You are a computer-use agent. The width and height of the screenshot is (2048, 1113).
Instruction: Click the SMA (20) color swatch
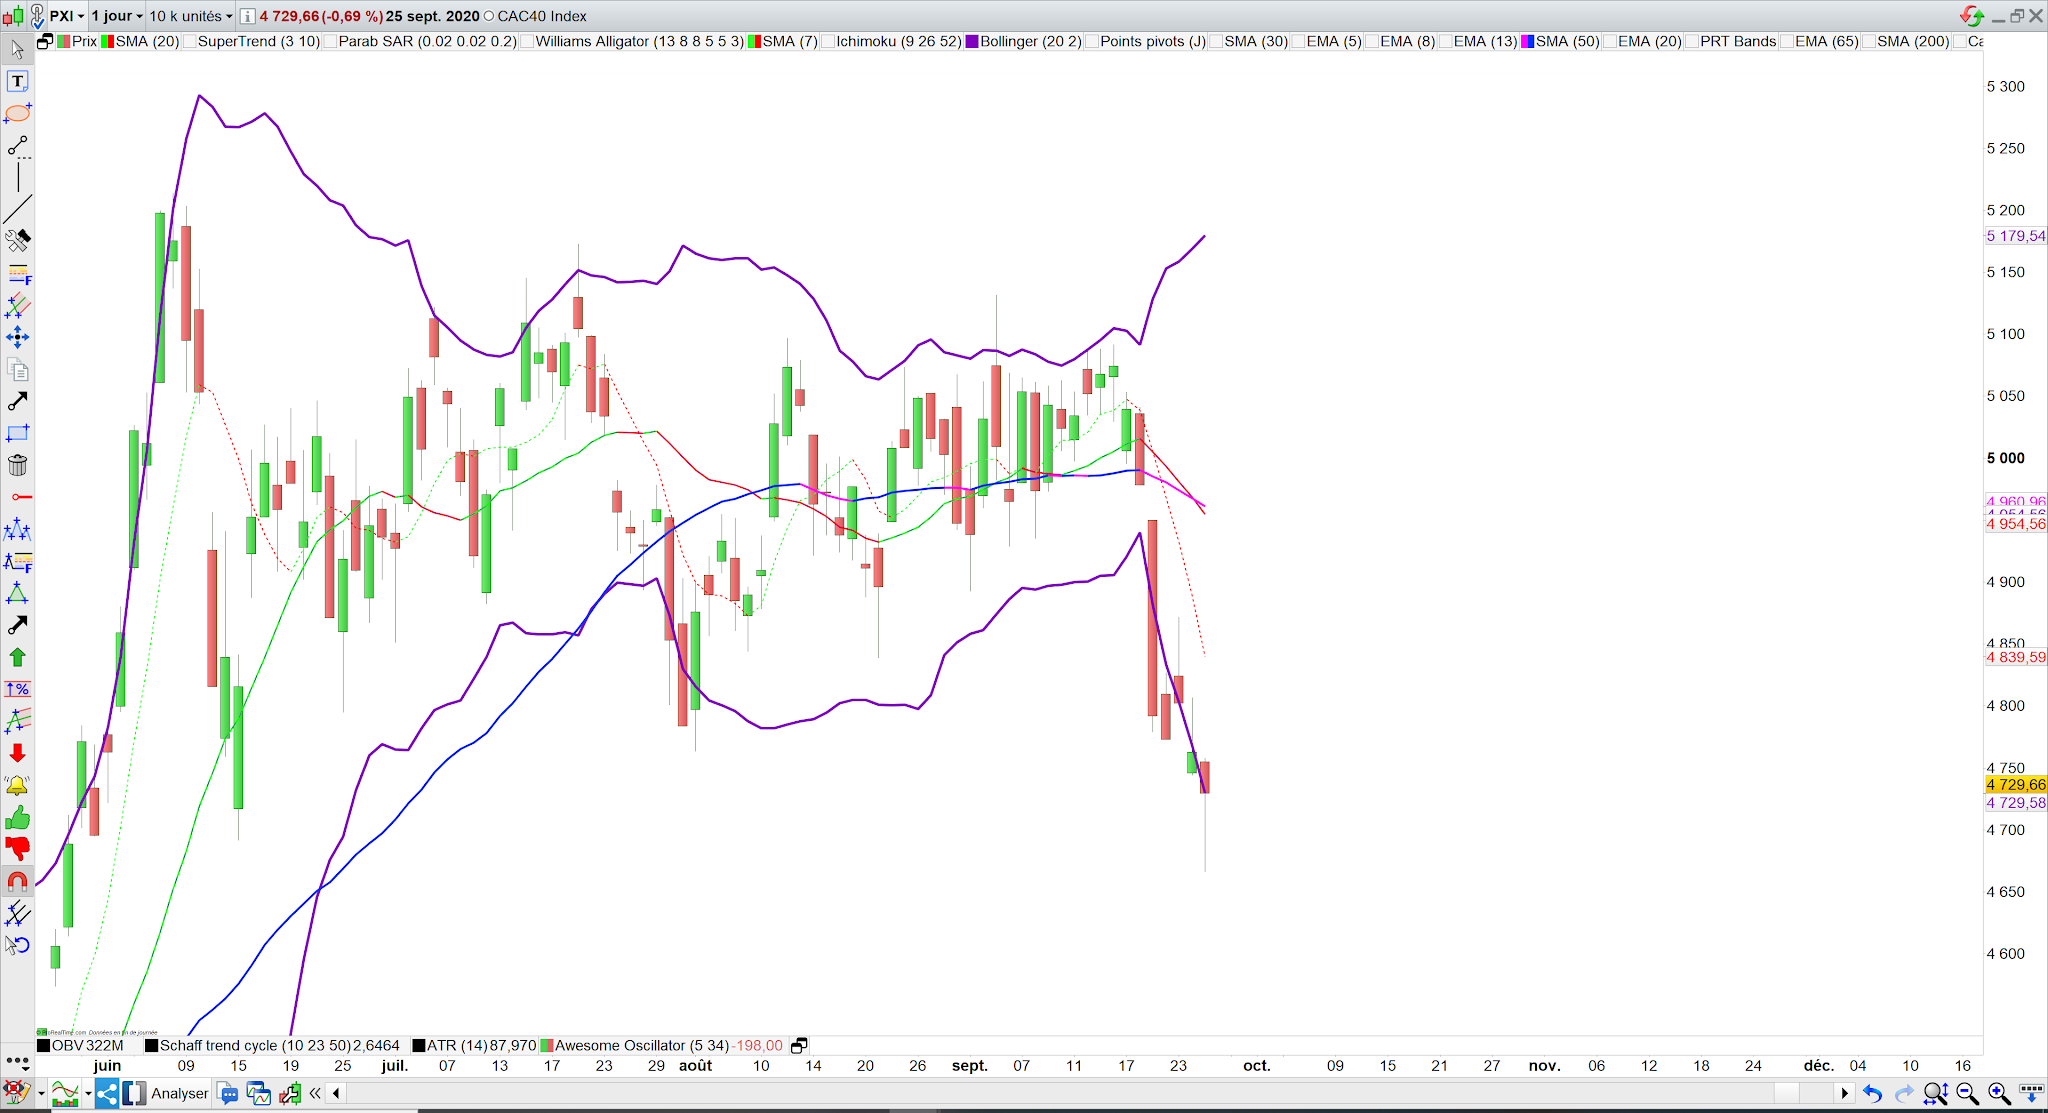click(x=108, y=41)
